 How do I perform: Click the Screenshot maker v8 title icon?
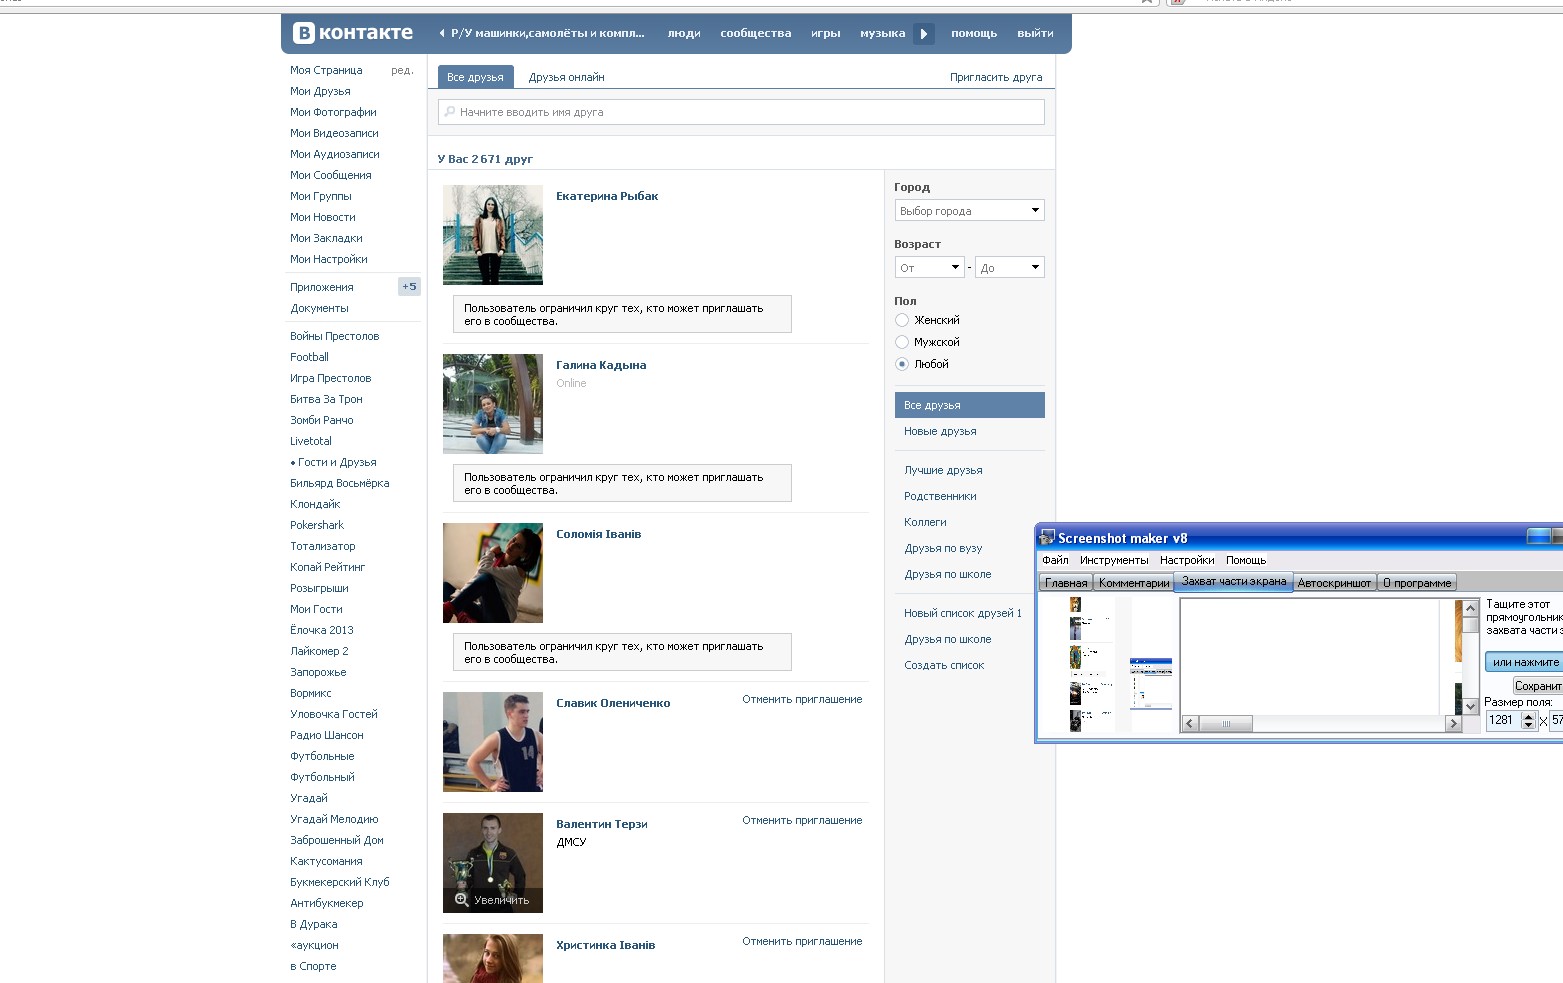click(1047, 537)
